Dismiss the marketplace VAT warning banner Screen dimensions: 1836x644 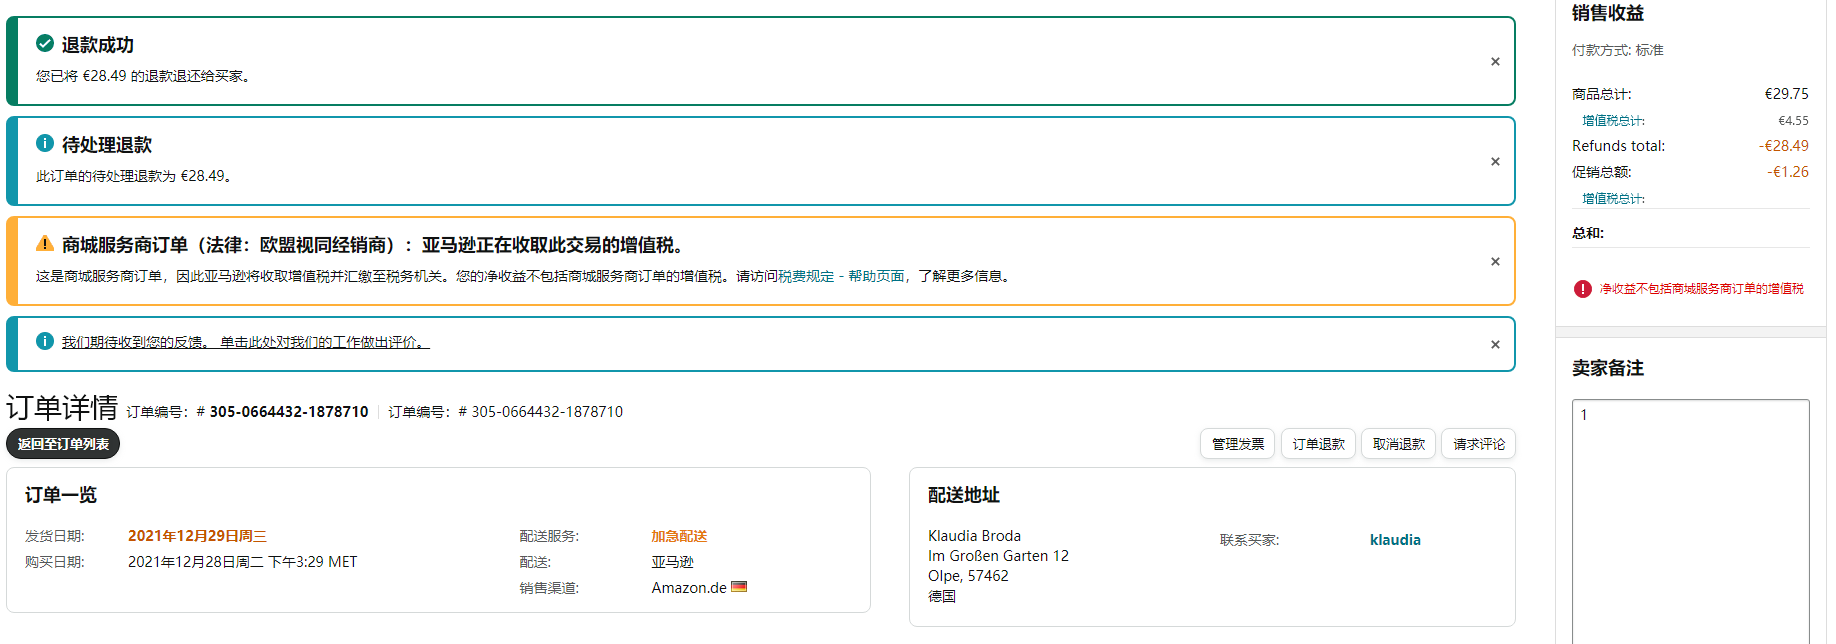pos(1495,262)
